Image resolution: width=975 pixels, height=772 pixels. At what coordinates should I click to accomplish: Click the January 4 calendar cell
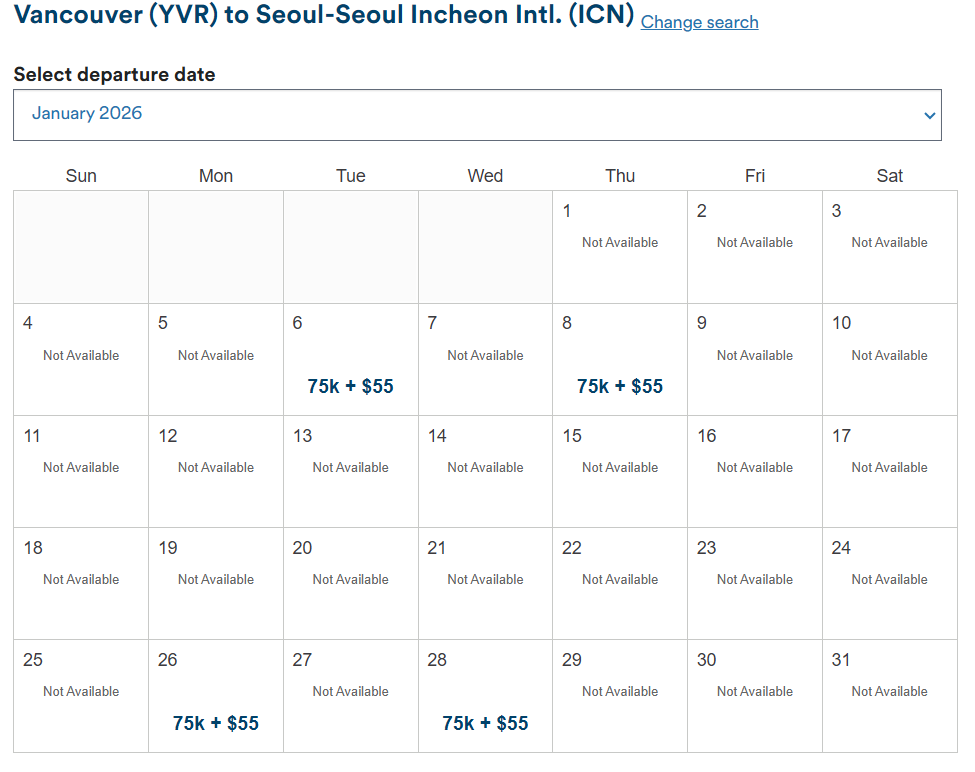[81, 359]
